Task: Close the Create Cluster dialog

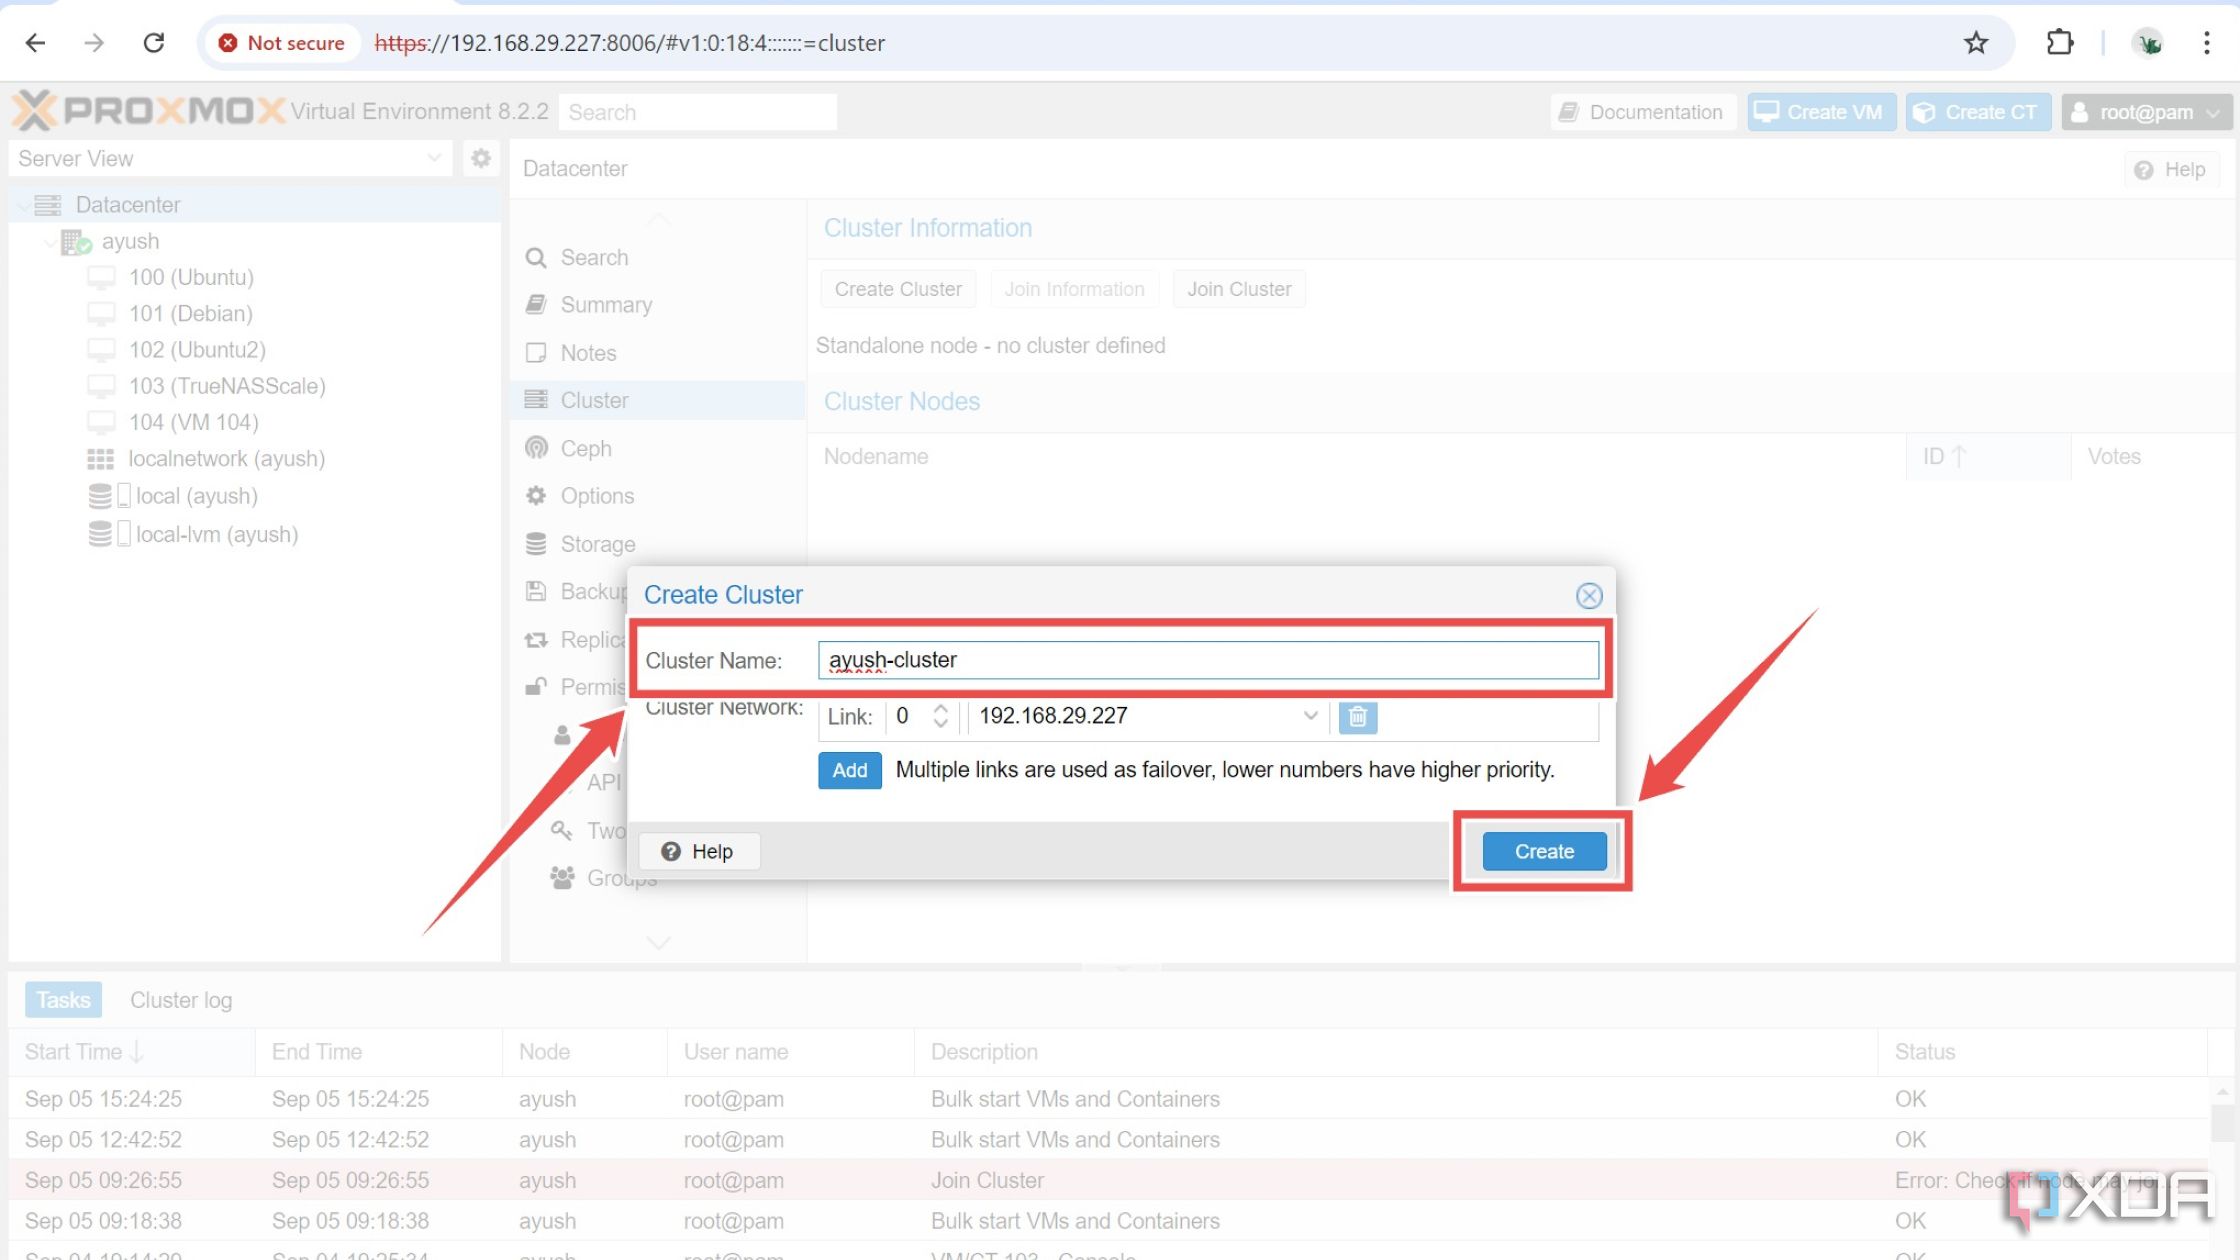Action: pyautogui.click(x=1589, y=596)
